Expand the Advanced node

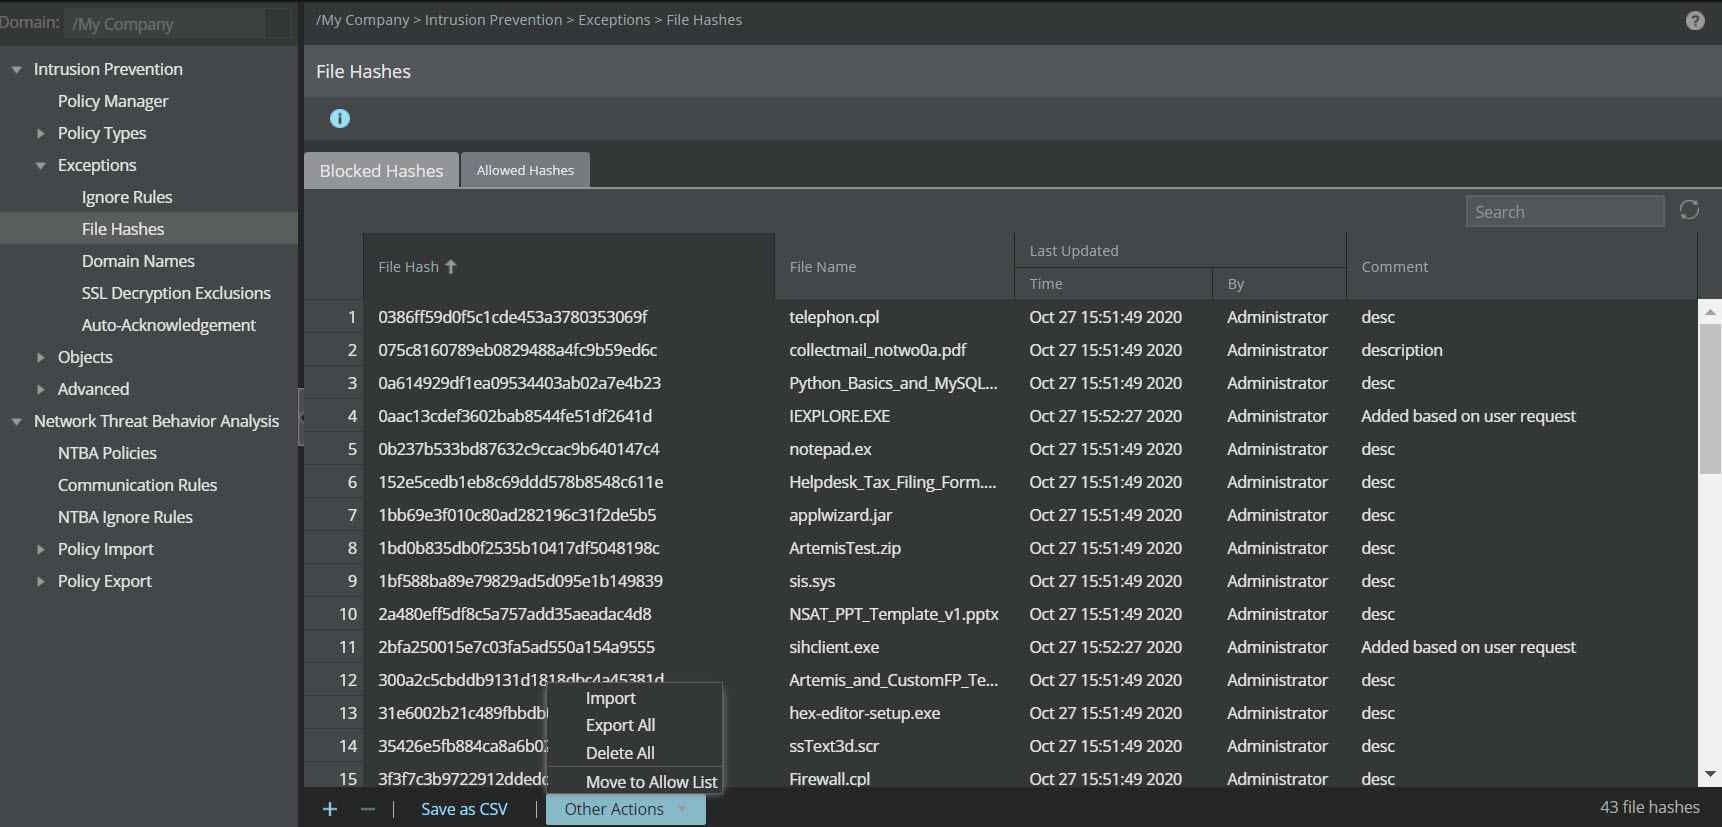pos(41,390)
